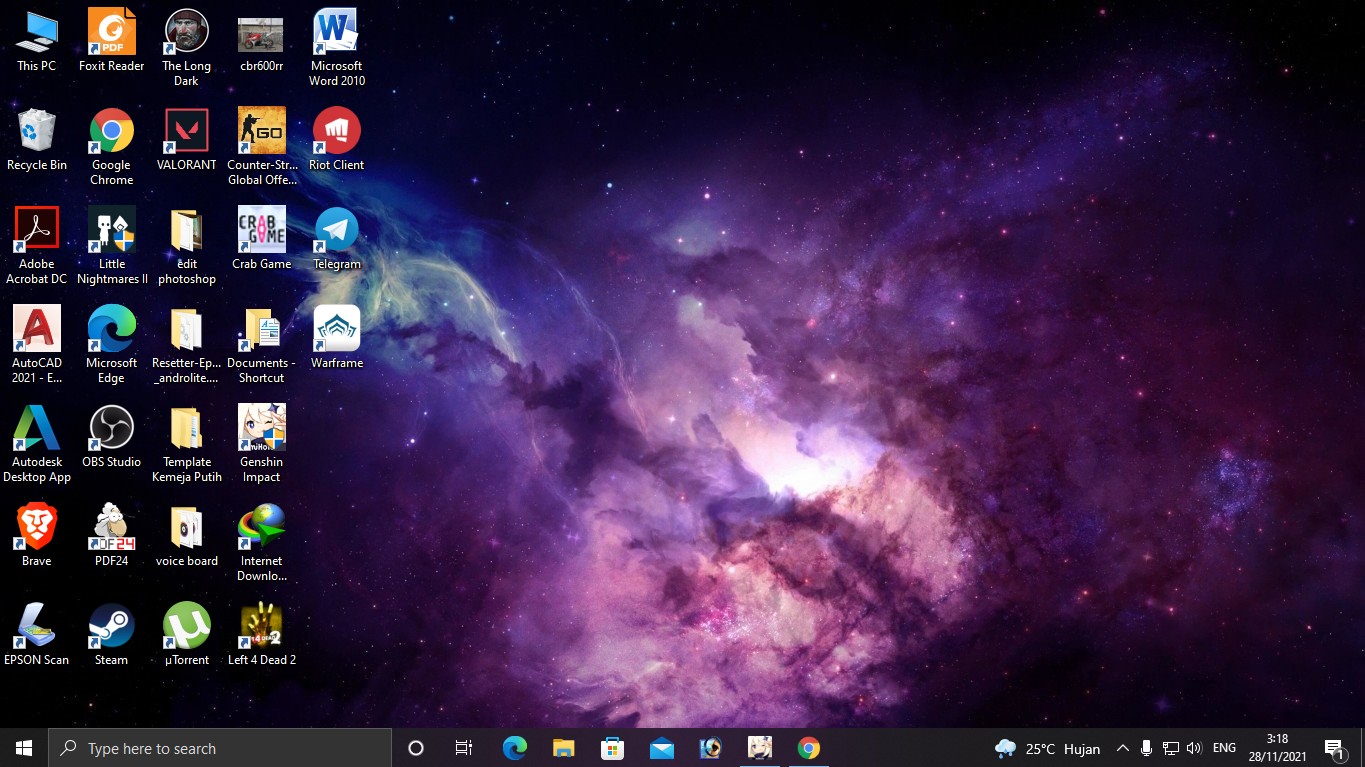Viewport: 1365px width, 767px height.
Task: Switch to Google Chrome on the taskbar
Action: [x=809, y=748]
